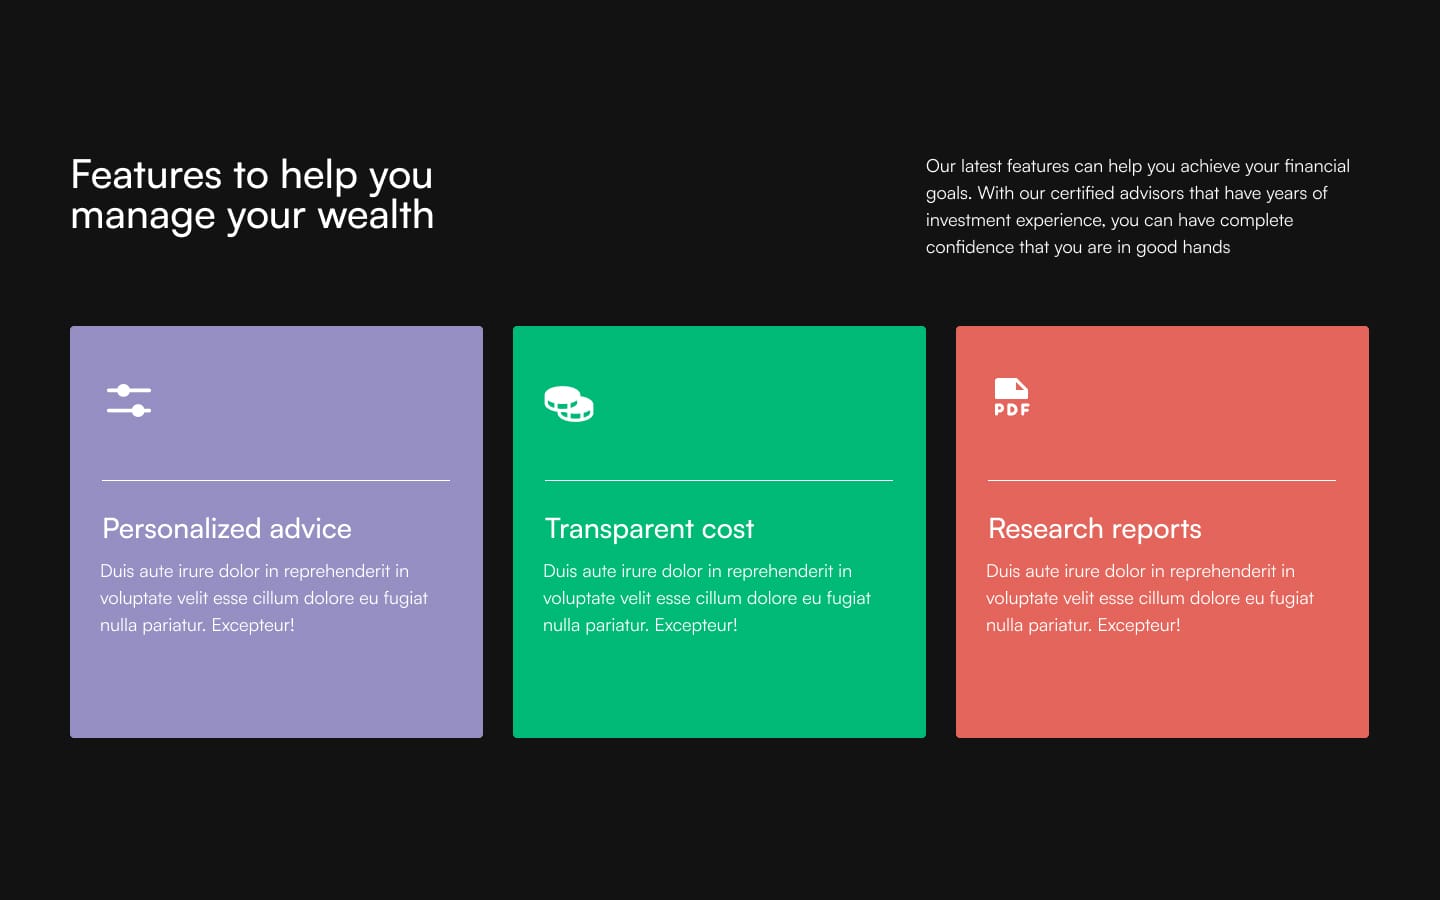Click the sliders icon on the purple card
Image resolution: width=1440 pixels, height=900 pixels.
tap(129, 400)
